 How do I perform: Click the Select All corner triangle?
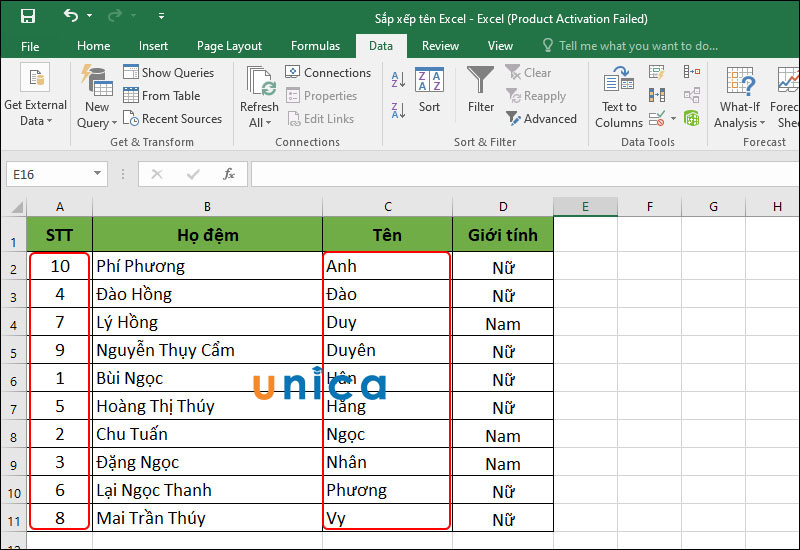point(17,207)
